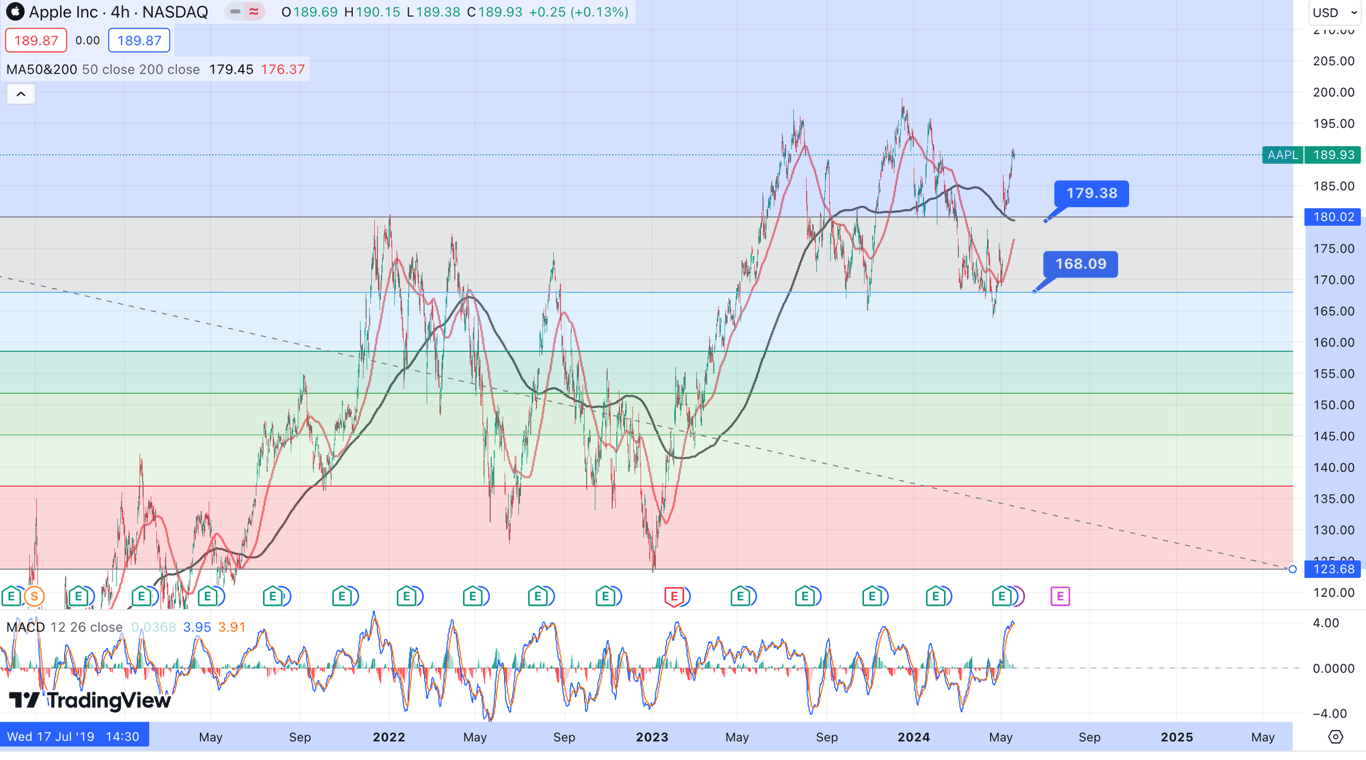The image size is (1366, 760).
Task: Click the gray dash status pill icon
Action: pyautogui.click(x=235, y=12)
